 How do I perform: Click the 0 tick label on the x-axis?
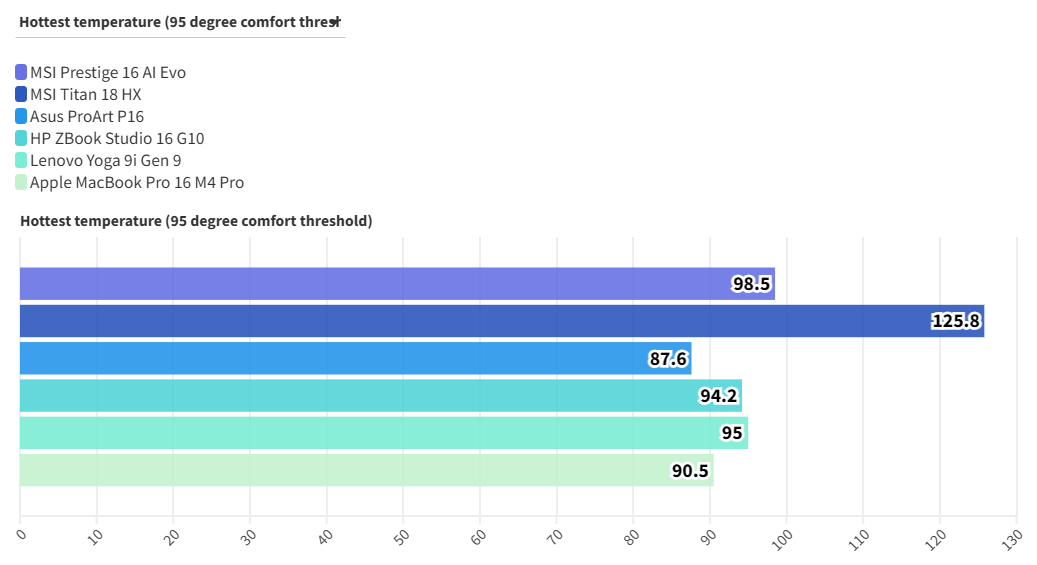23,534
